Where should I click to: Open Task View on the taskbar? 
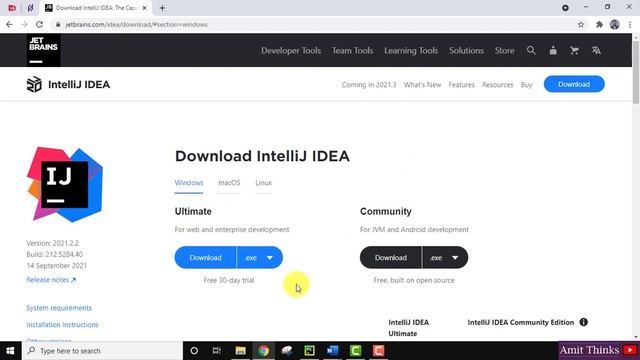tap(217, 351)
